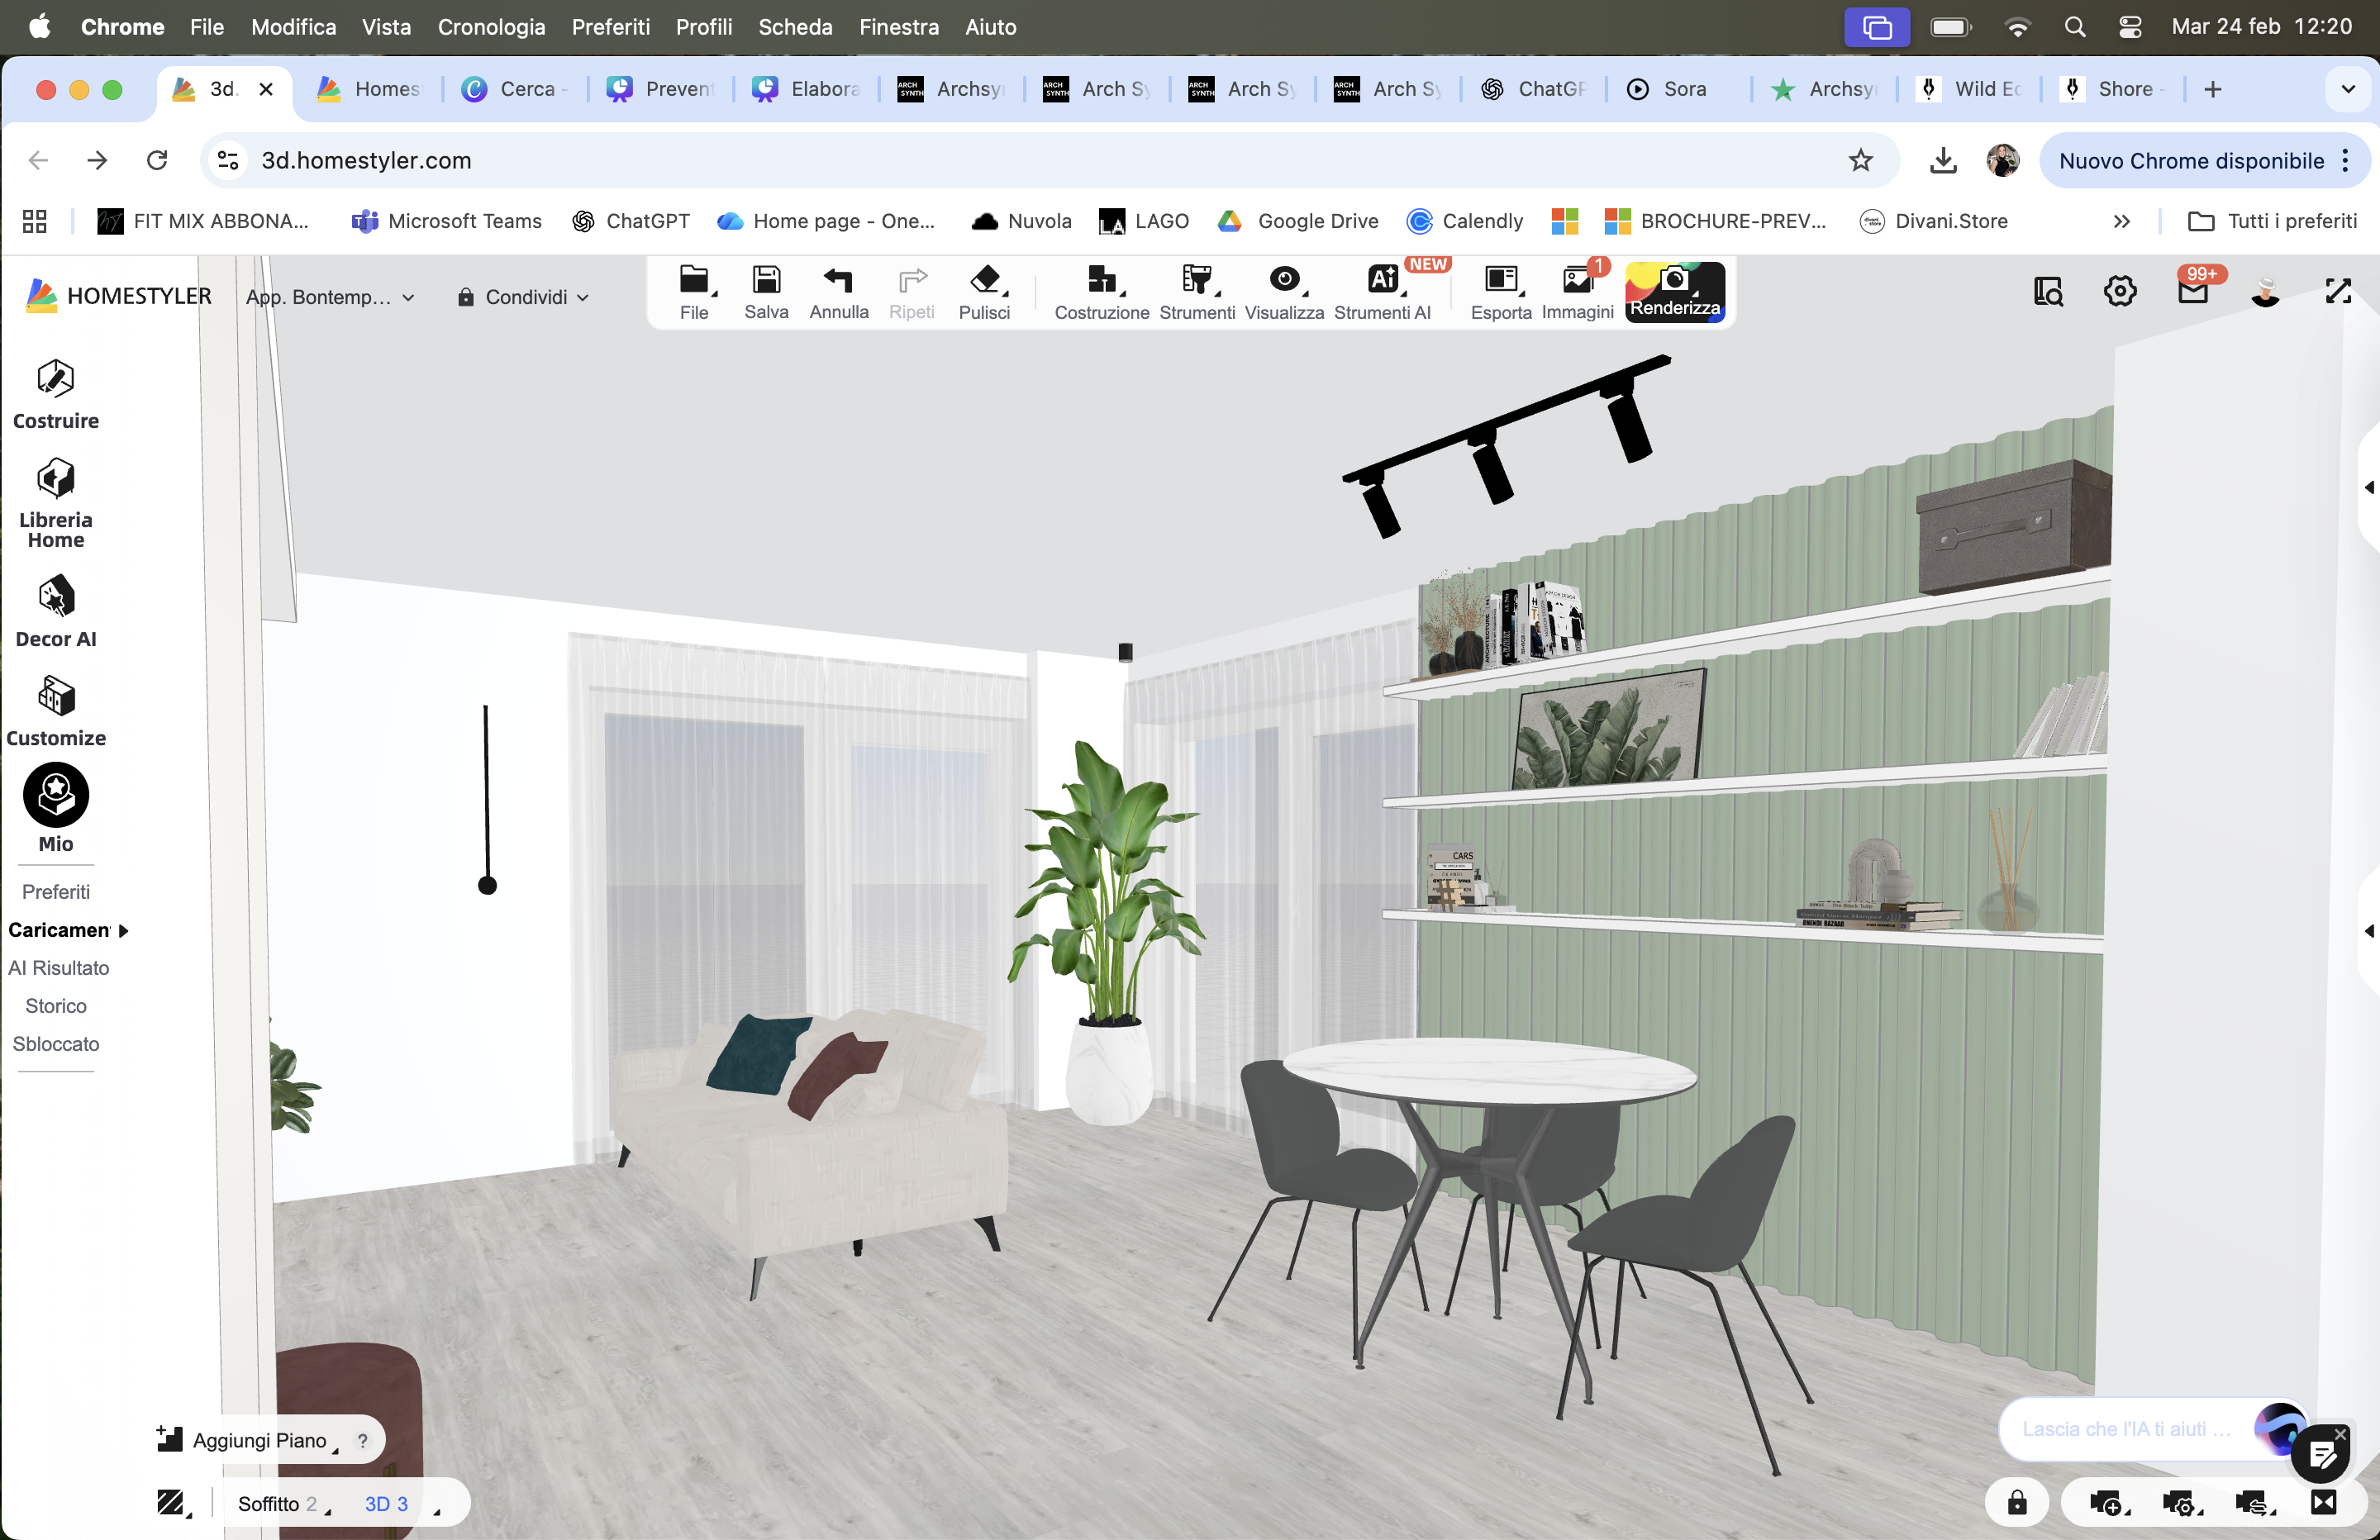Open camera settings icon
Screen dimensions: 2380x1540
point(2178,1503)
